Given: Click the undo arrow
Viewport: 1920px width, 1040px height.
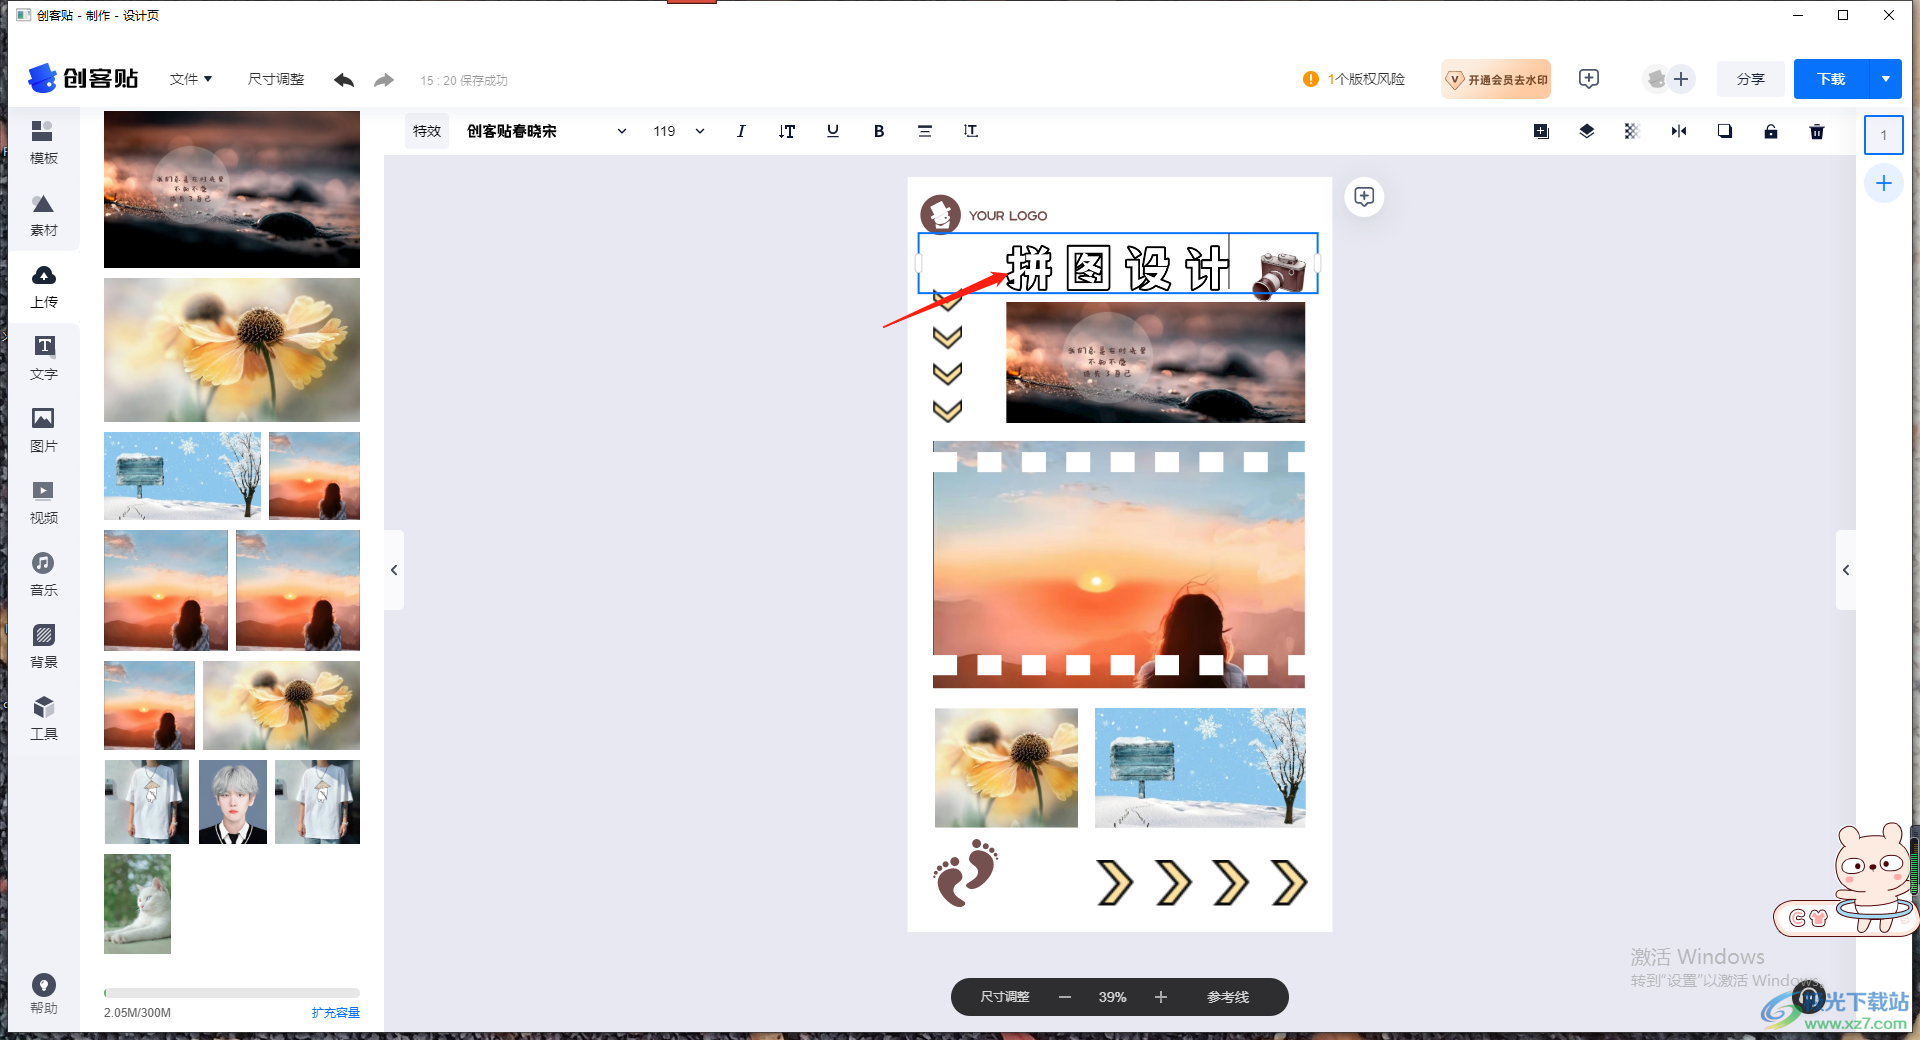Looking at the screenshot, I should 344,80.
